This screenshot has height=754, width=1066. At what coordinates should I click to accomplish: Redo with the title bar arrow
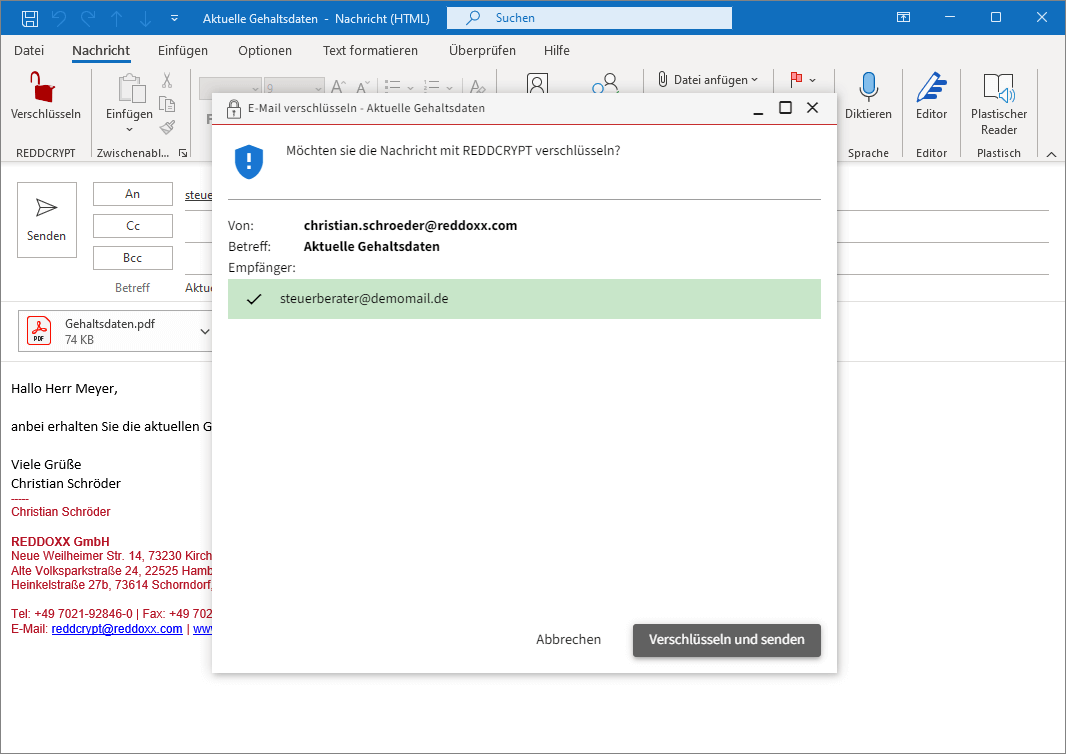[x=88, y=18]
